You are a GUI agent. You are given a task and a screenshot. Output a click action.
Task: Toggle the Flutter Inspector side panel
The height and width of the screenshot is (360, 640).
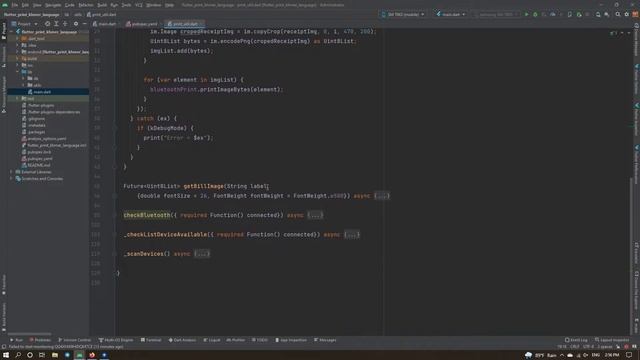(636, 120)
